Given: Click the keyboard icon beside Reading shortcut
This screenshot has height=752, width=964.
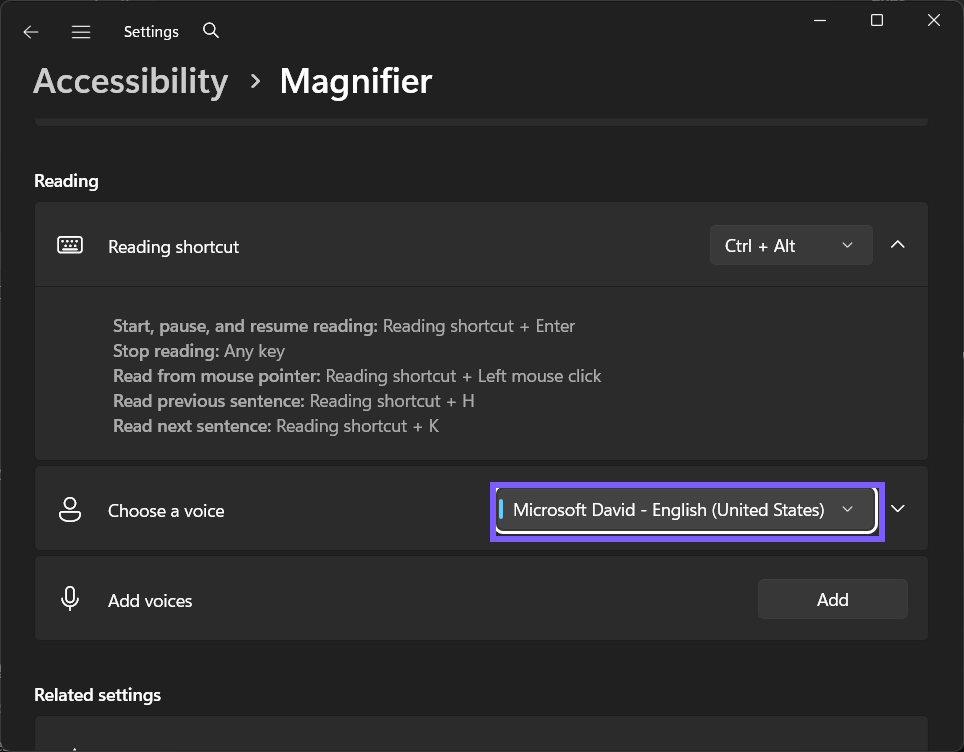Looking at the screenshot, I should point(70,245).
